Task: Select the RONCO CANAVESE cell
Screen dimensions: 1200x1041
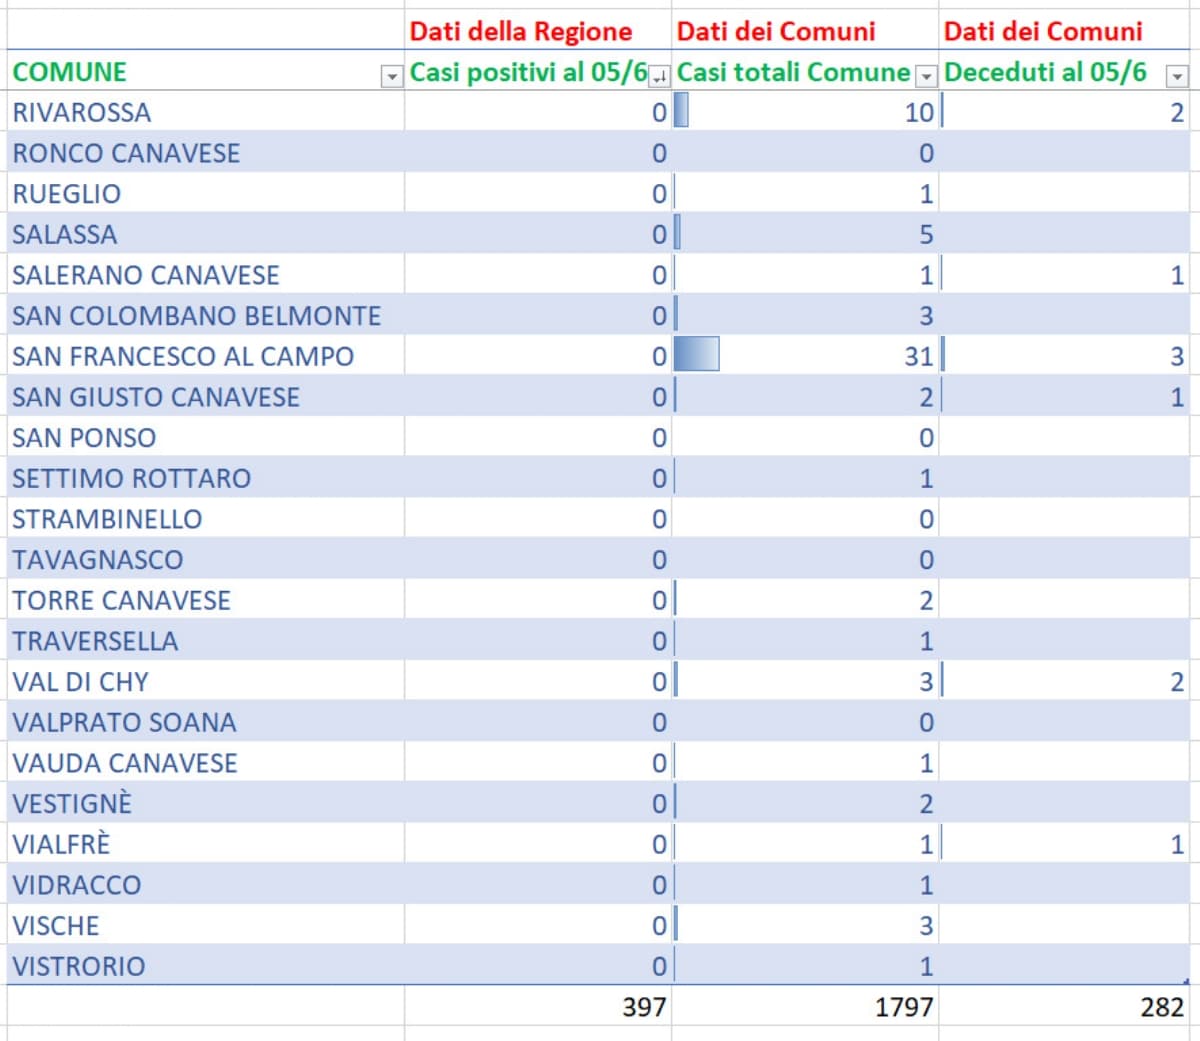Action: pos(205,153)
